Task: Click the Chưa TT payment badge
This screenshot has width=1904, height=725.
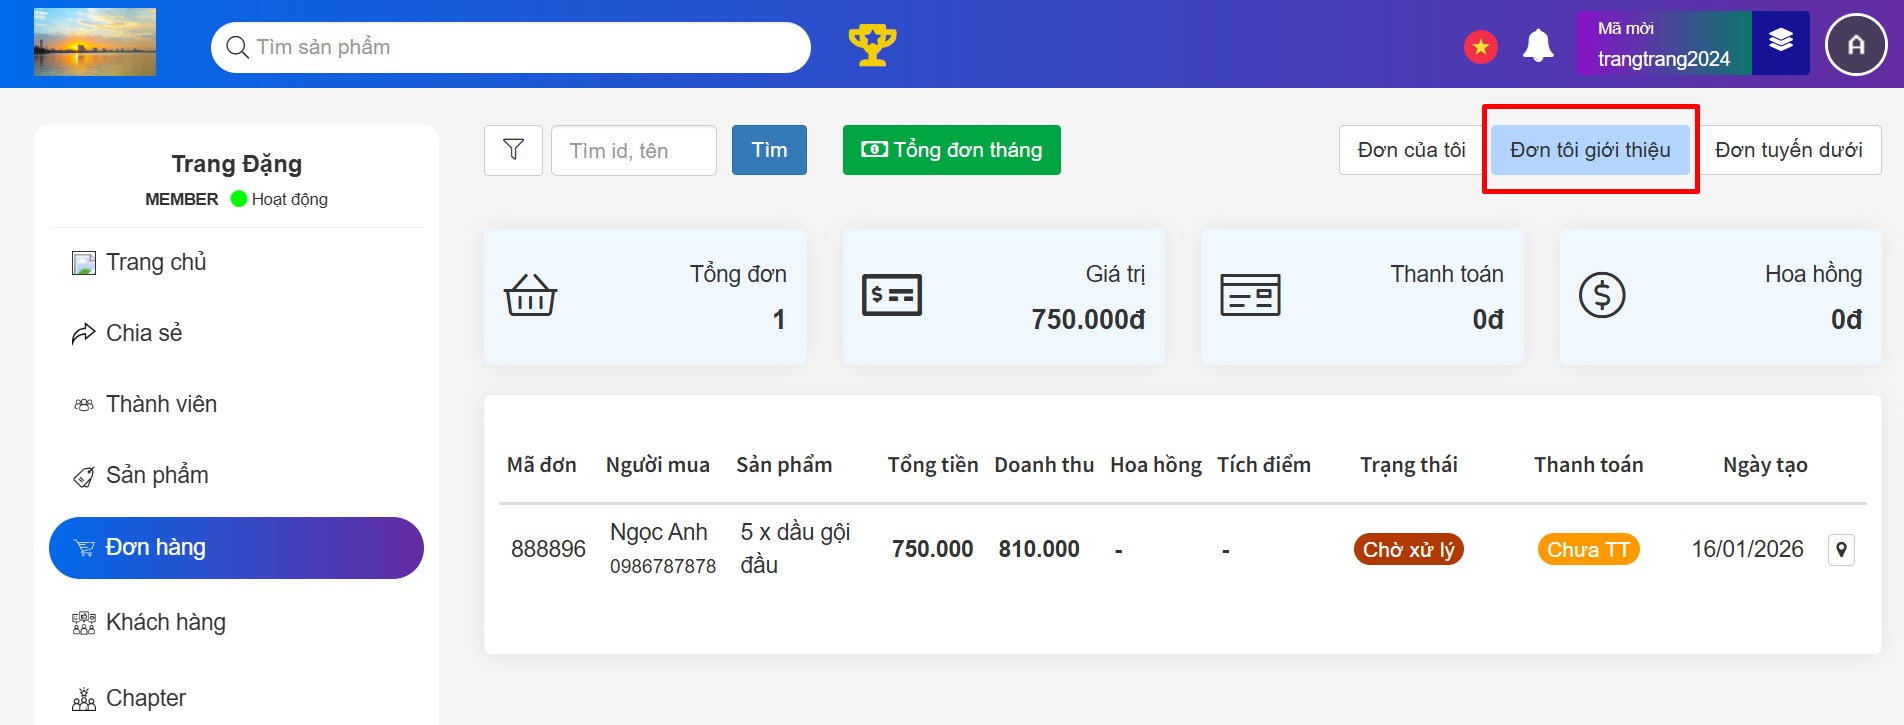Action: [x=1587, y=549]
